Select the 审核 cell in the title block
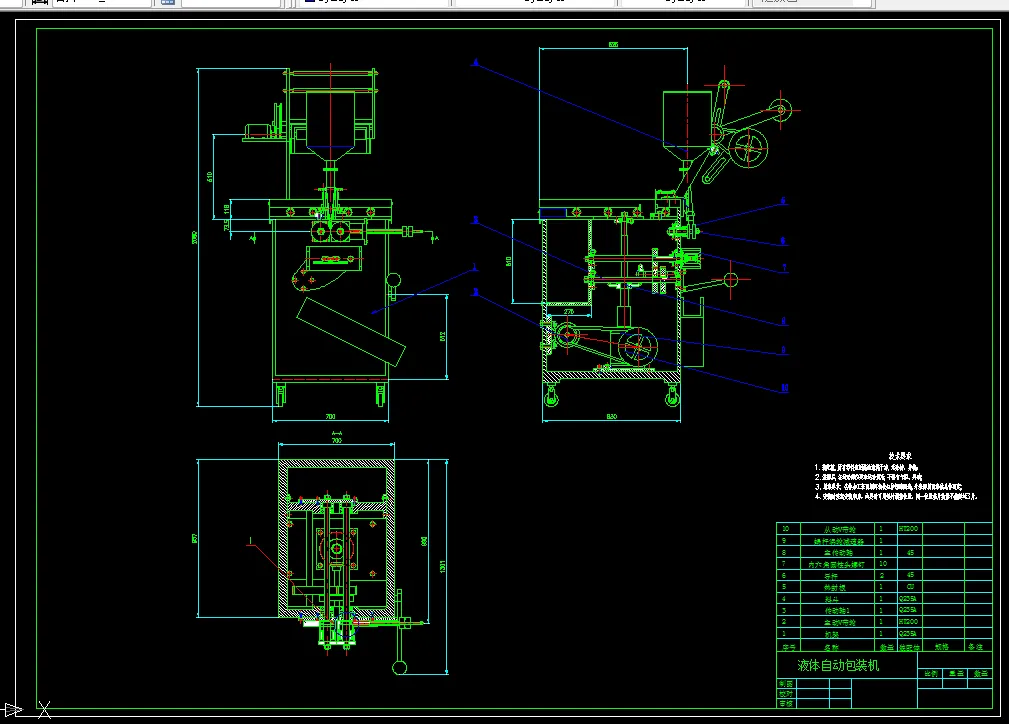Viewport: 1009px width, 724px height. click(x=786, y=703)
